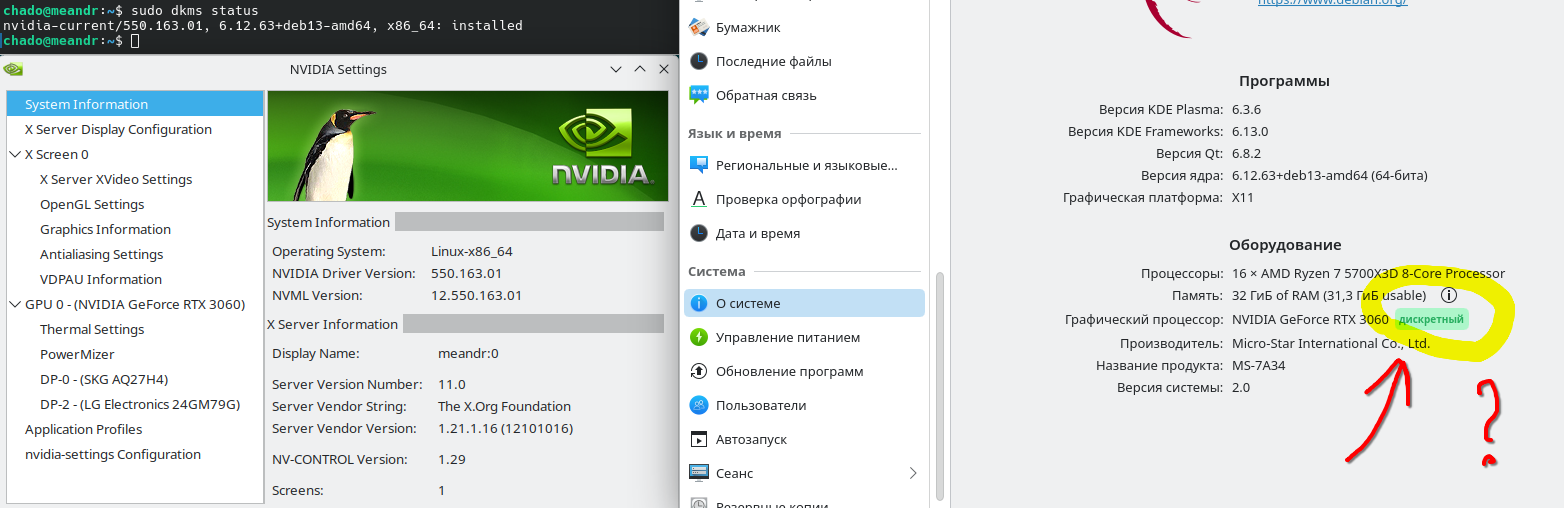Select System Information in NVIDIA Settings

135,104
